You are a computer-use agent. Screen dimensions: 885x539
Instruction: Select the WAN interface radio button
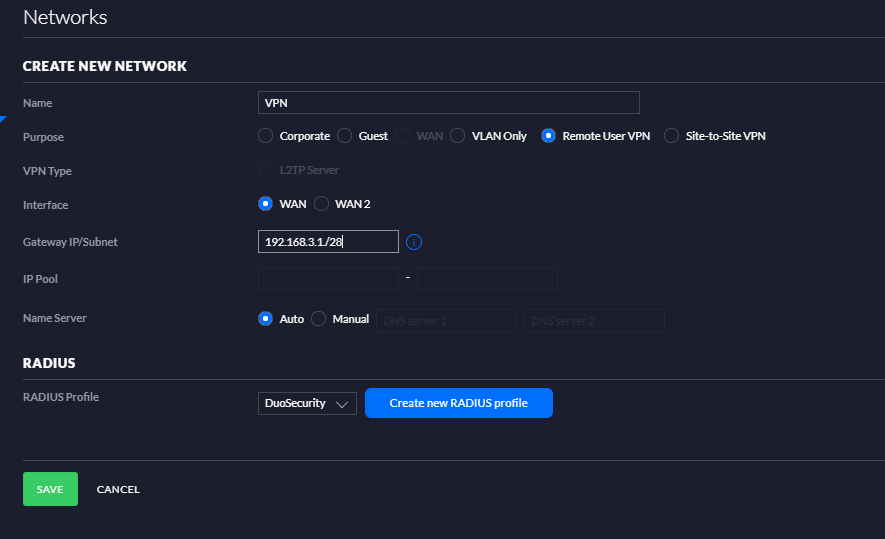click(x=265, y=204)
